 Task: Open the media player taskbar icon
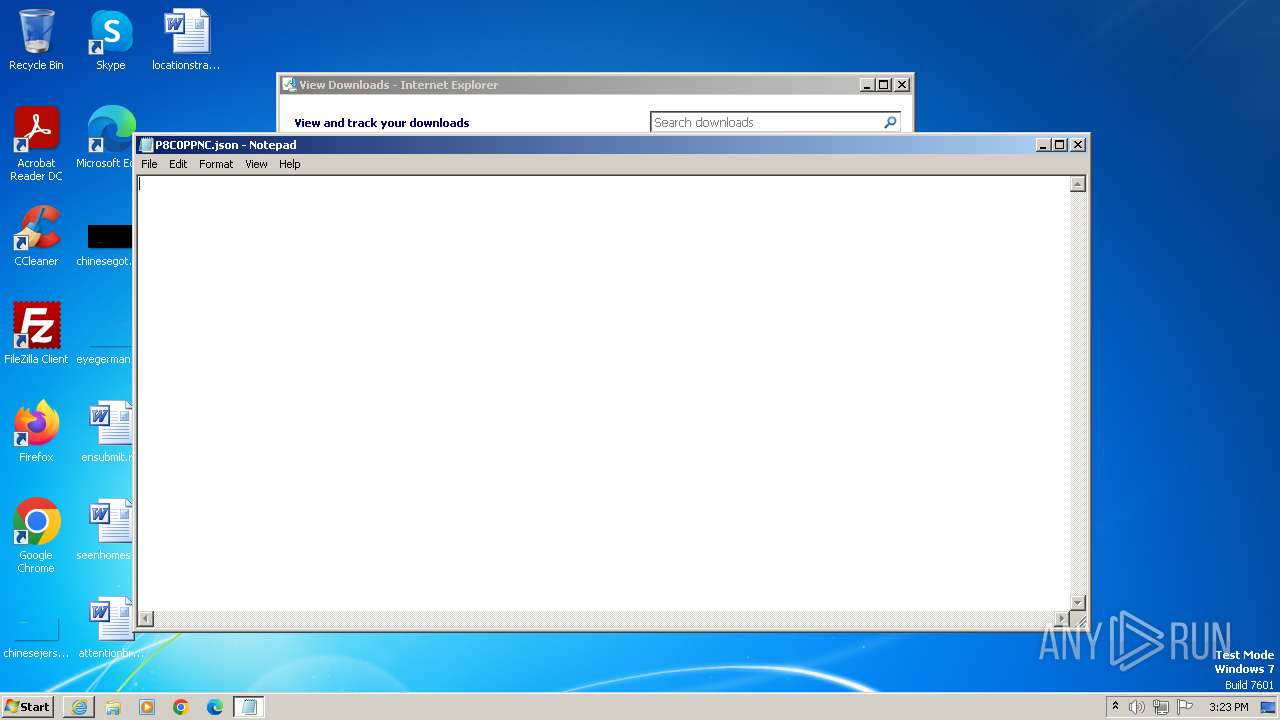(147, 707)
